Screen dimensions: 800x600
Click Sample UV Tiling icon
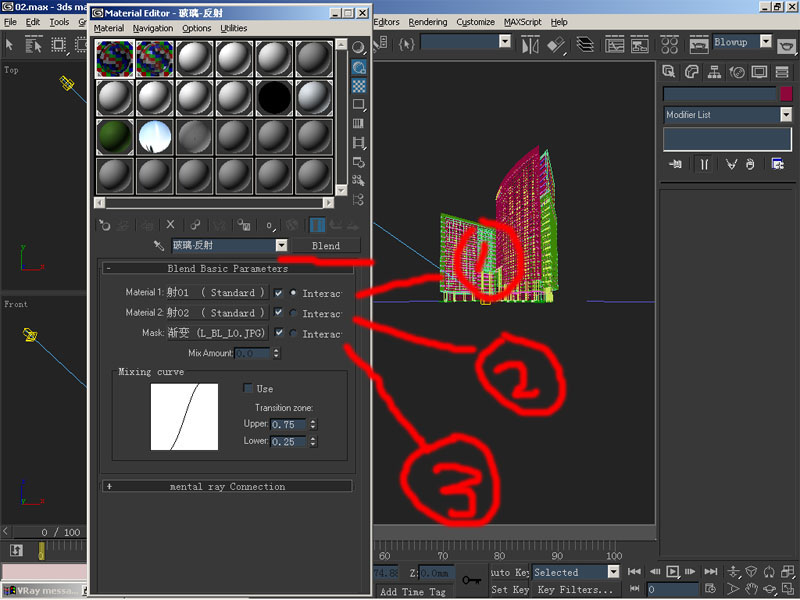click(x=359, y=105)
